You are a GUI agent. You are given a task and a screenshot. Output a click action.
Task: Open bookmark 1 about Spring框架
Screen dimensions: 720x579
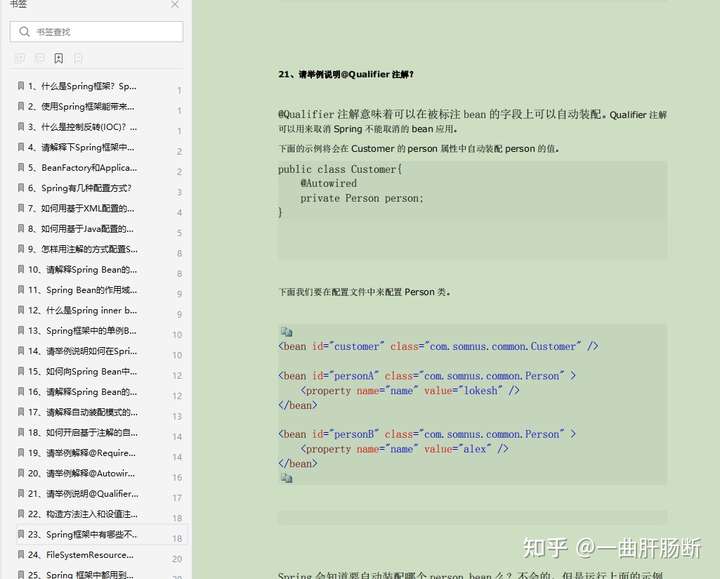[82, 86]
